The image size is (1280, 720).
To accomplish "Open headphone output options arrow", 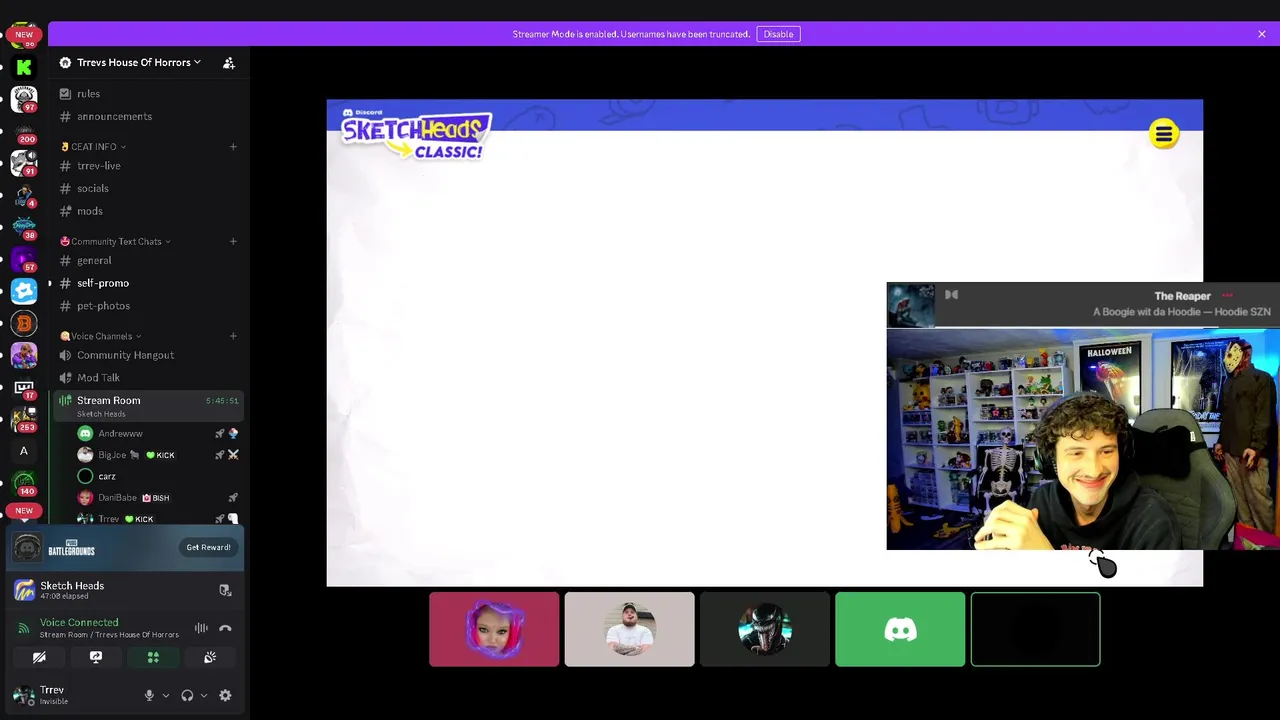I will pos(203,696).
